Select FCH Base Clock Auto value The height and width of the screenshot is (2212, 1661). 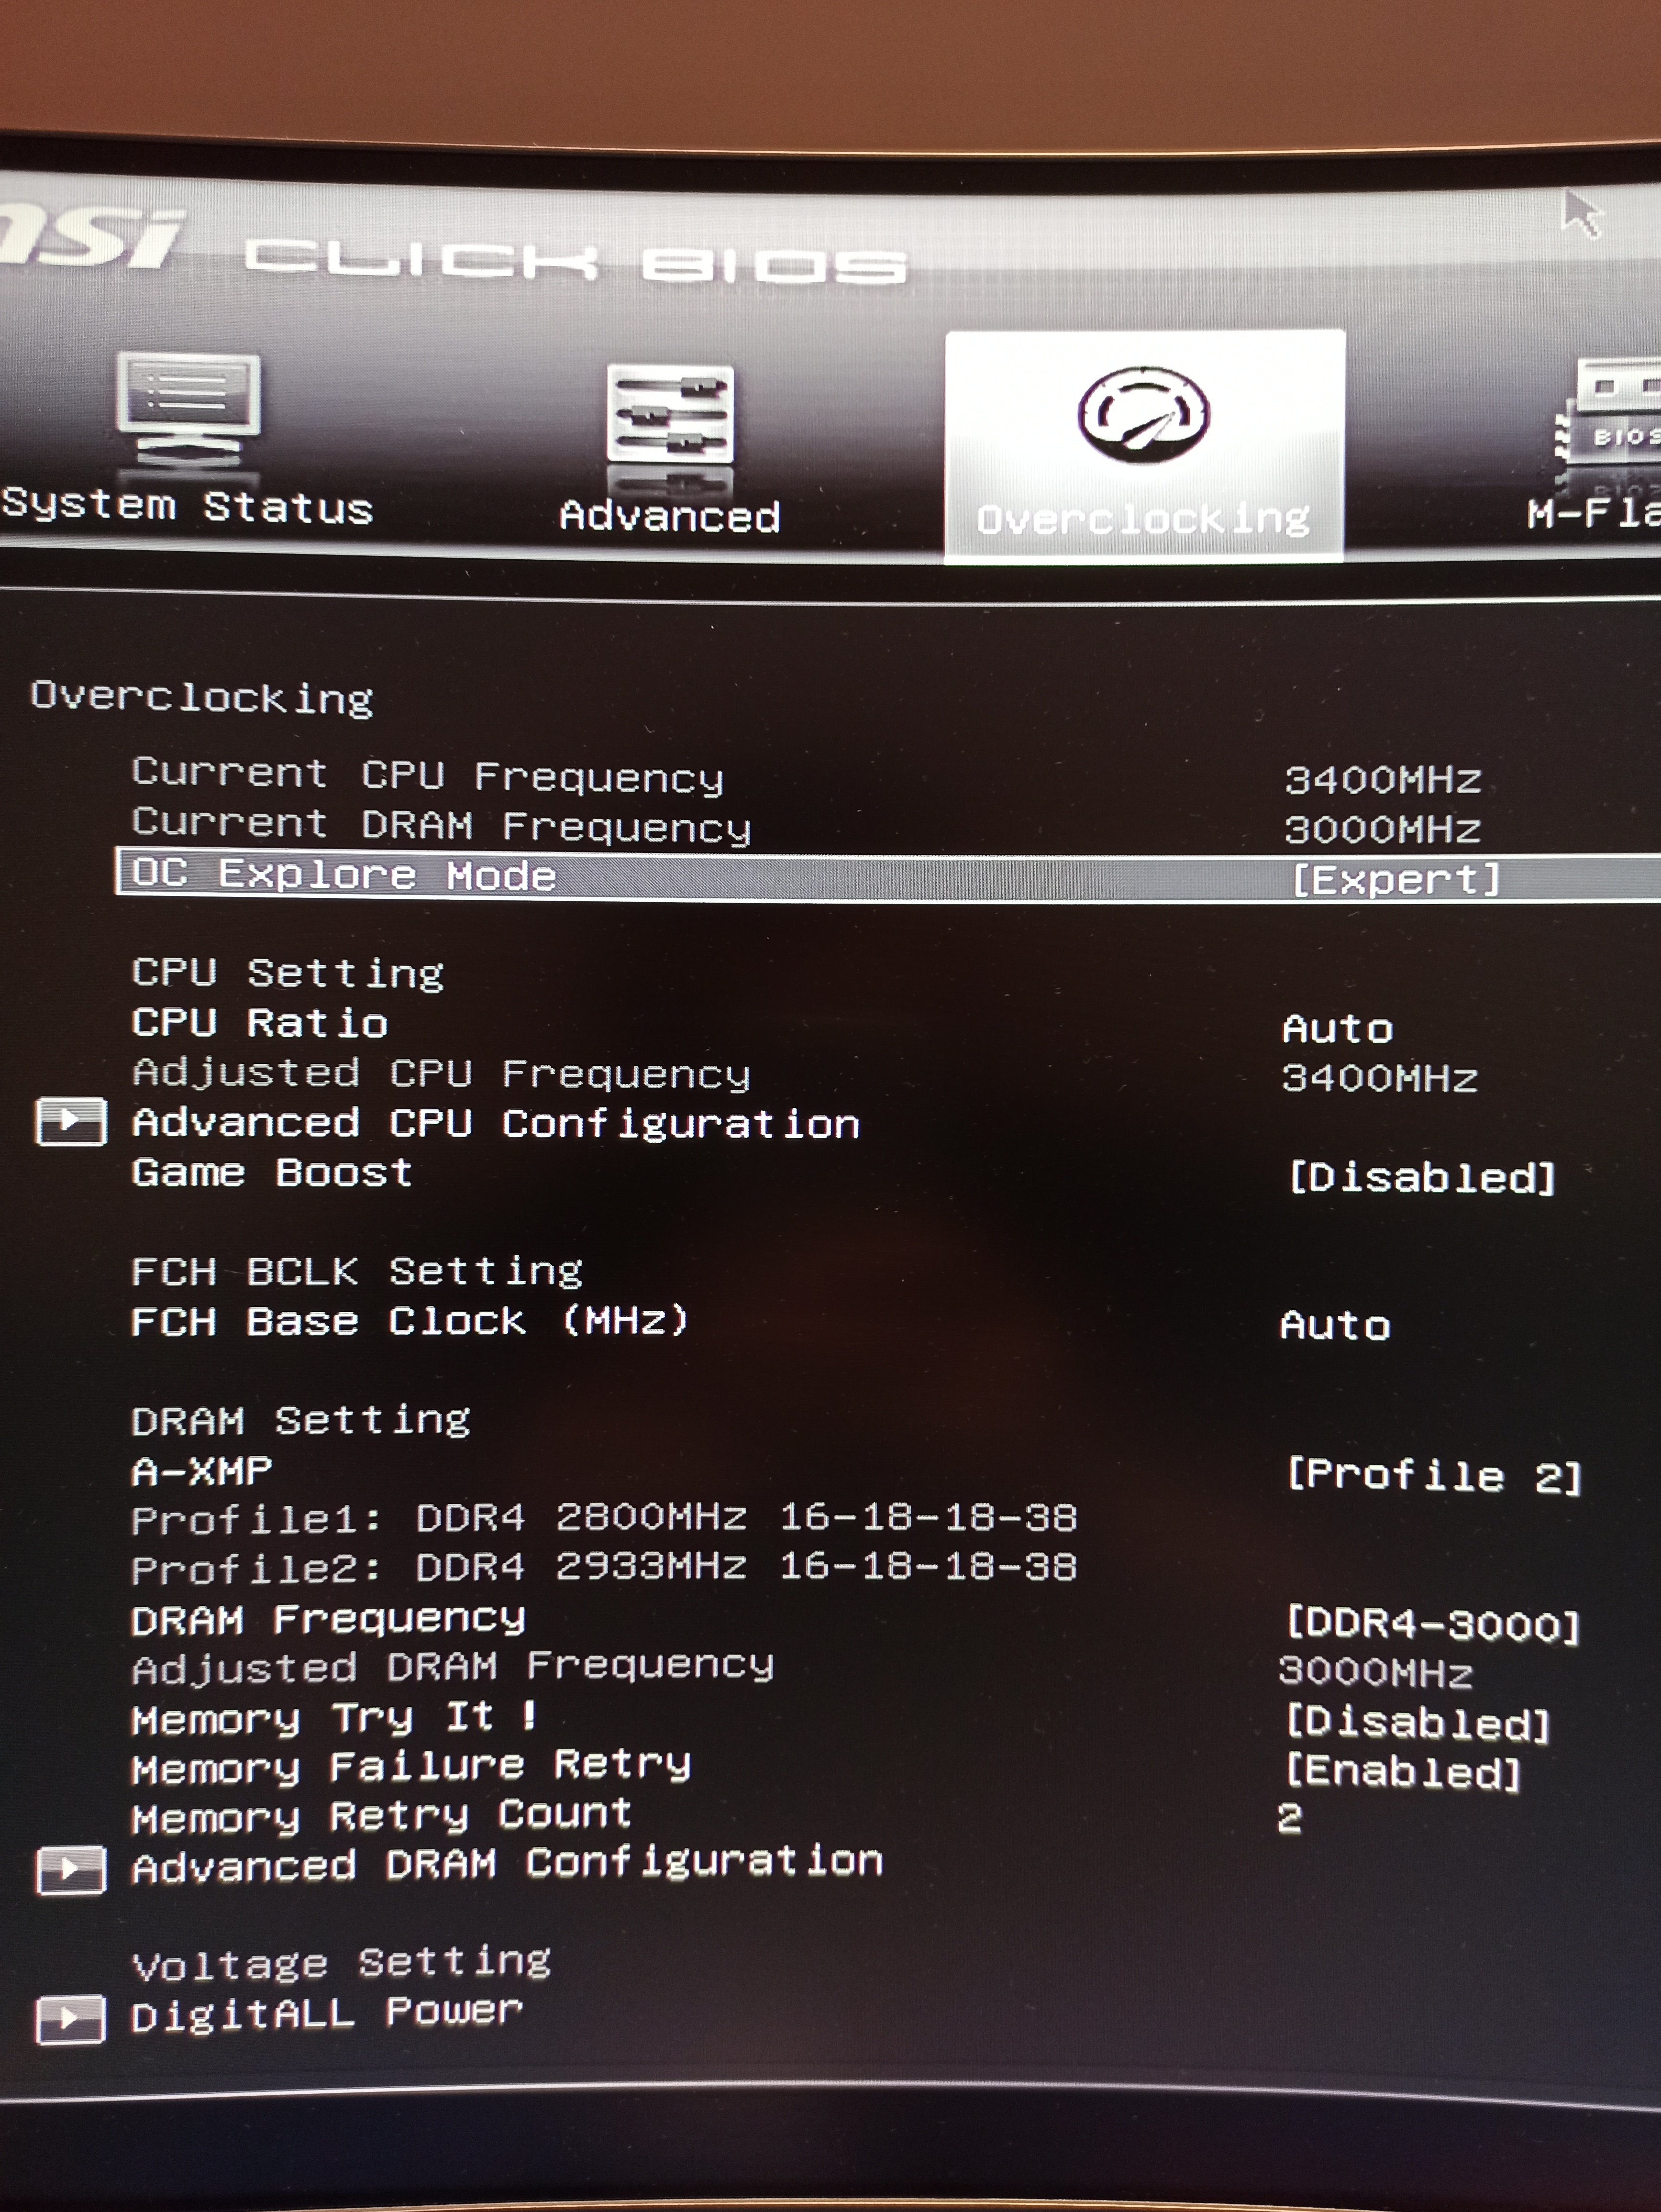1335,1326
